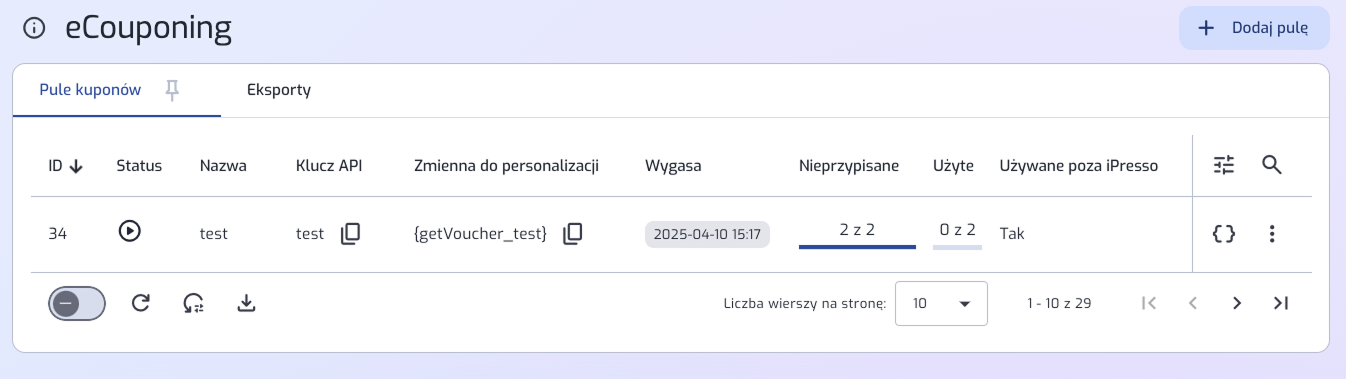
Task: Sort table by ID column
Action: click(x=65, y=166)
